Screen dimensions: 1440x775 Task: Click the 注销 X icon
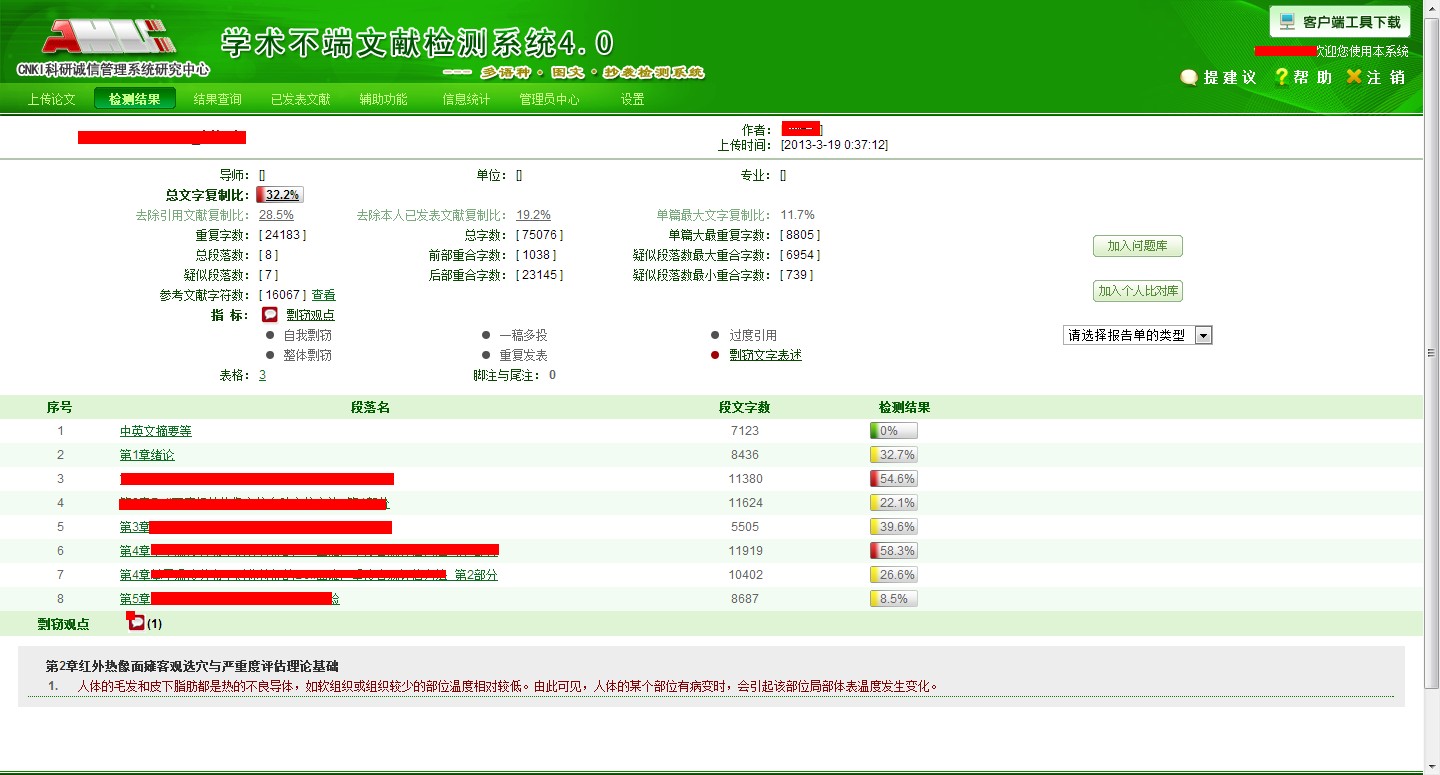tap(1354, 77)
